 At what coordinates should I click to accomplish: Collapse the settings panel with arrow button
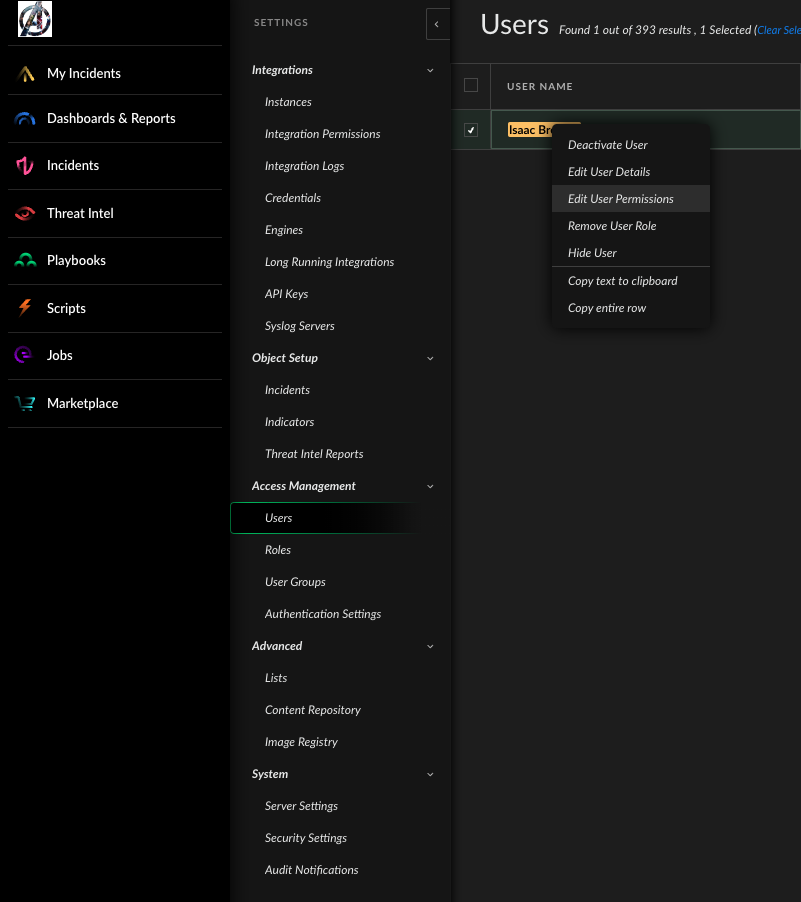[x=437, y=24]
